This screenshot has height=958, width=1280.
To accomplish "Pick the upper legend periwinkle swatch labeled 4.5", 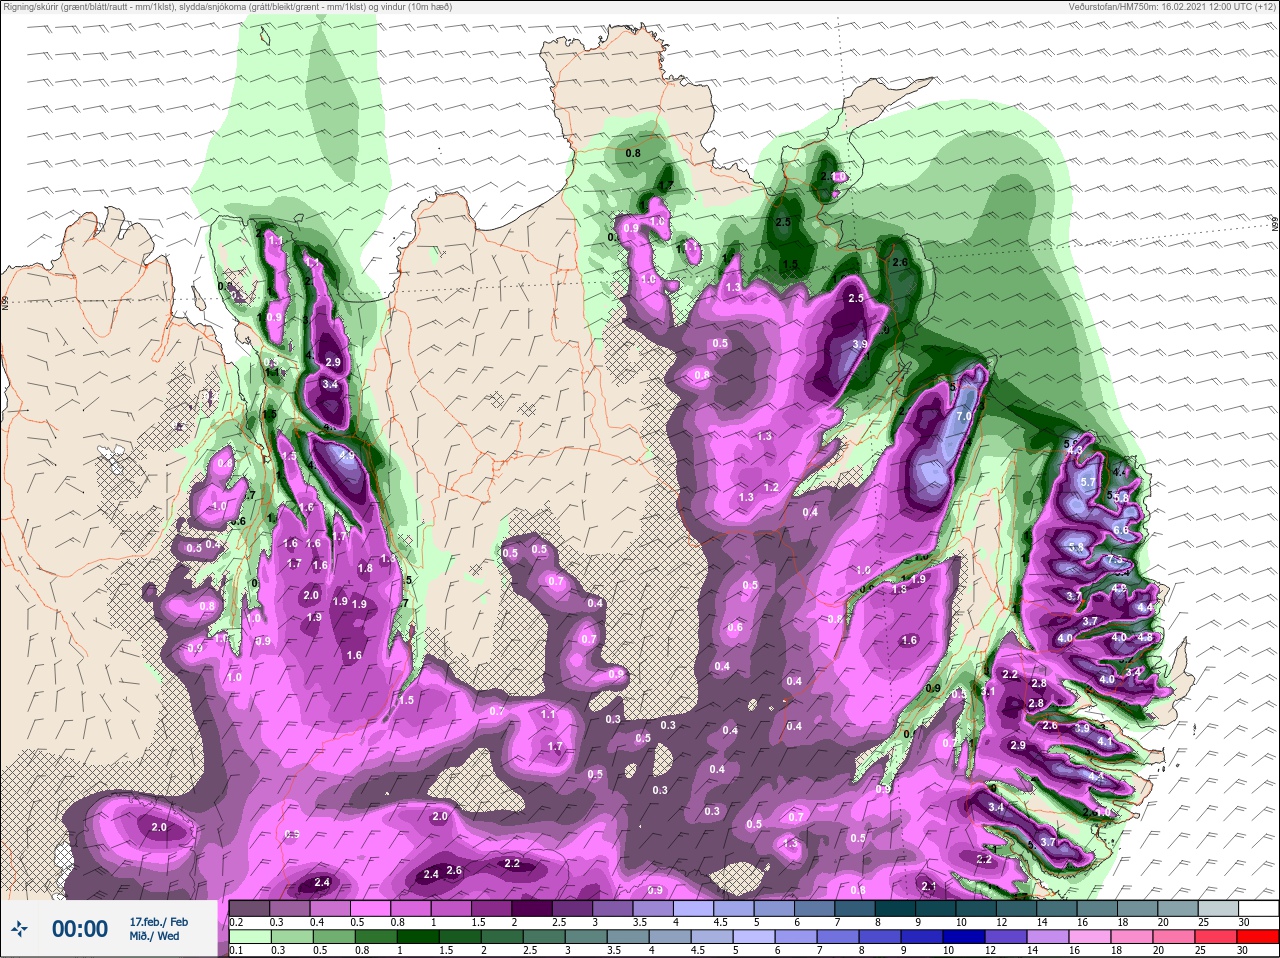I will (734, 908).
